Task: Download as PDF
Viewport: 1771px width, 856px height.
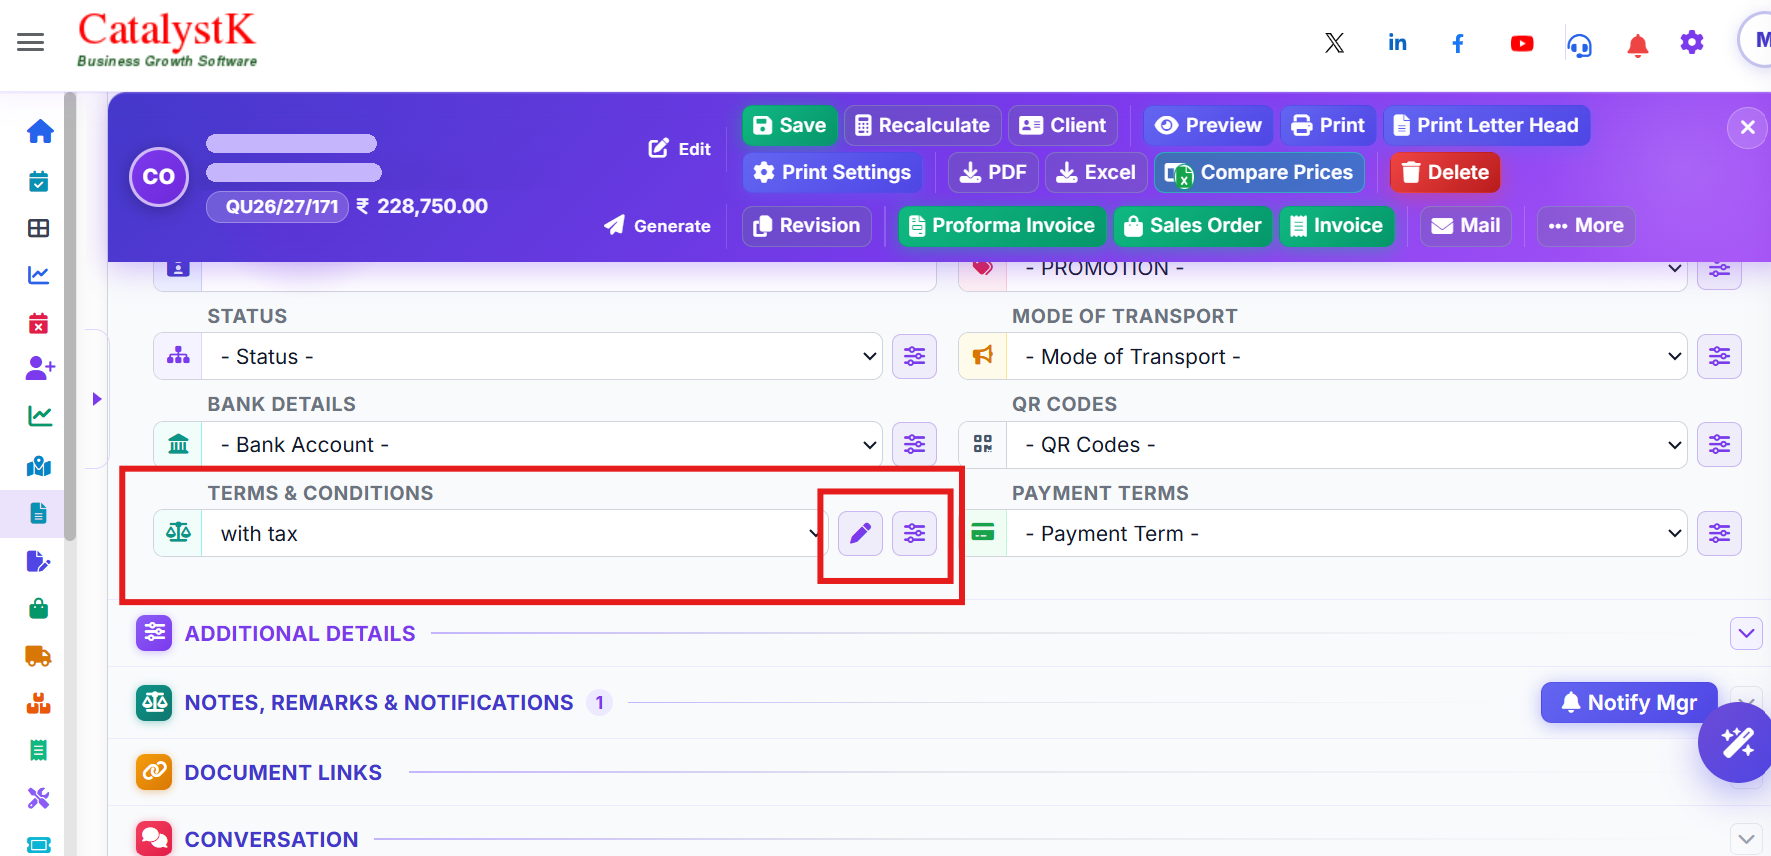Action: (993, 172)
